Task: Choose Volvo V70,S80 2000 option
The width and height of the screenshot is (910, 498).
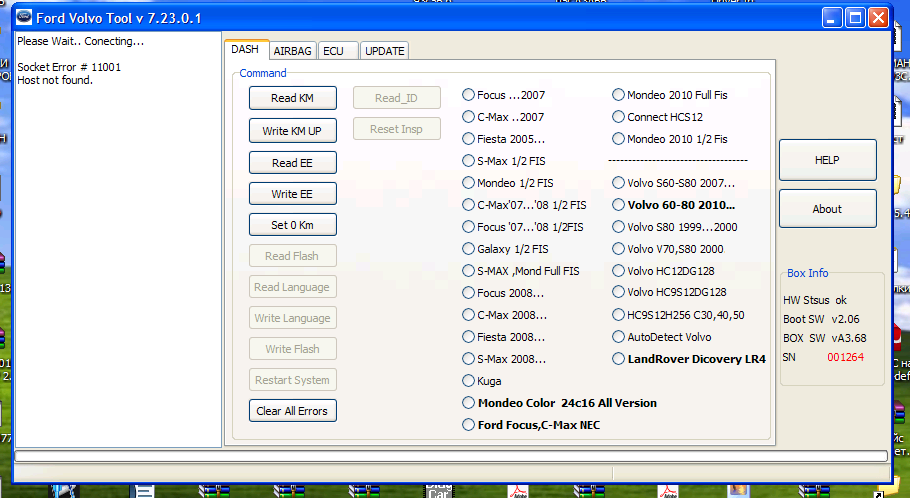Action: 668,249
